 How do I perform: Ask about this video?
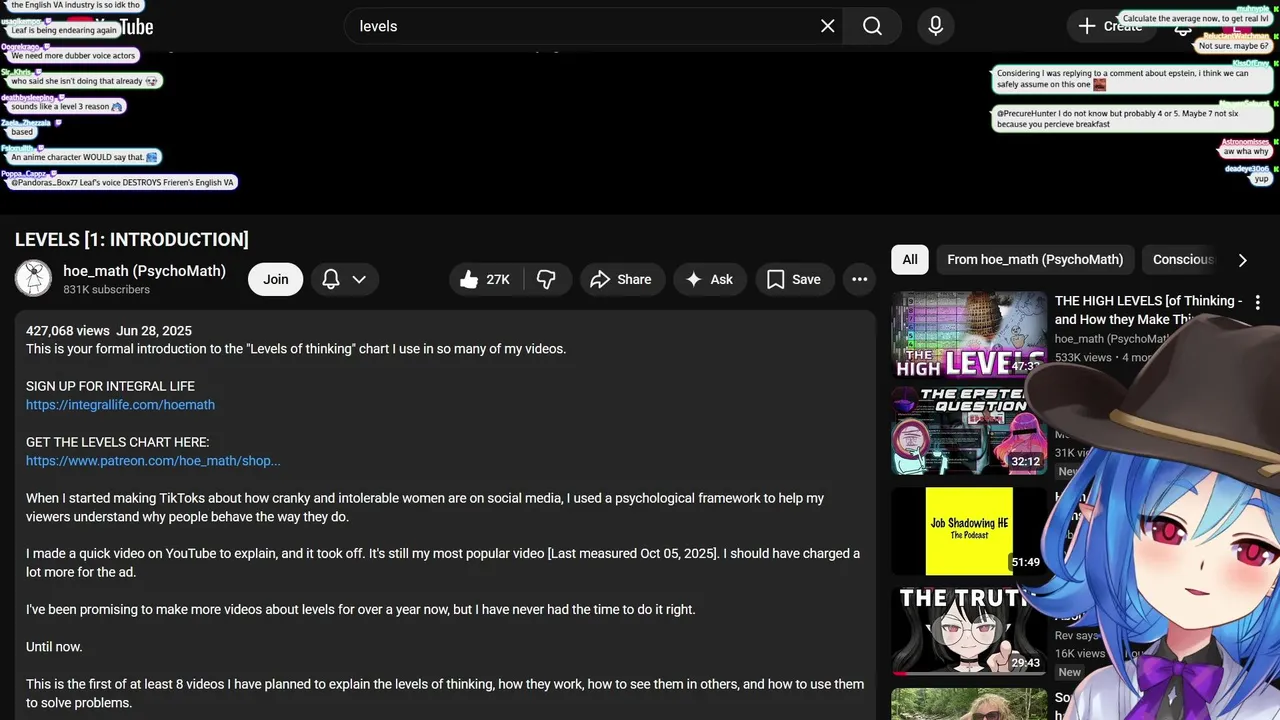point(710,280)
